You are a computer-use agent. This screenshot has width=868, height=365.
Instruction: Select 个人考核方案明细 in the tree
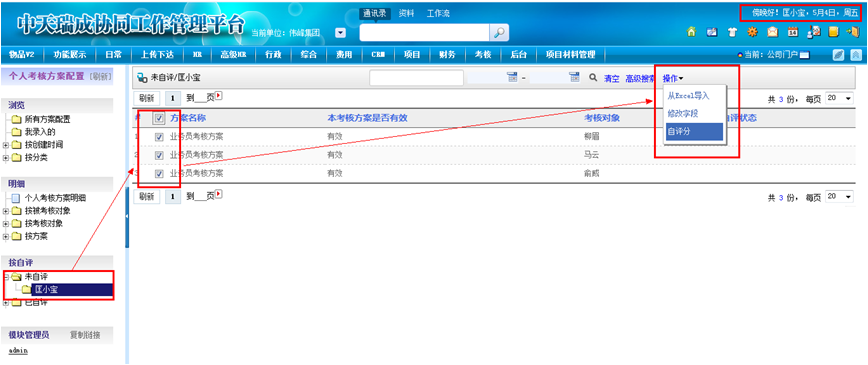(x=55, y=198)
